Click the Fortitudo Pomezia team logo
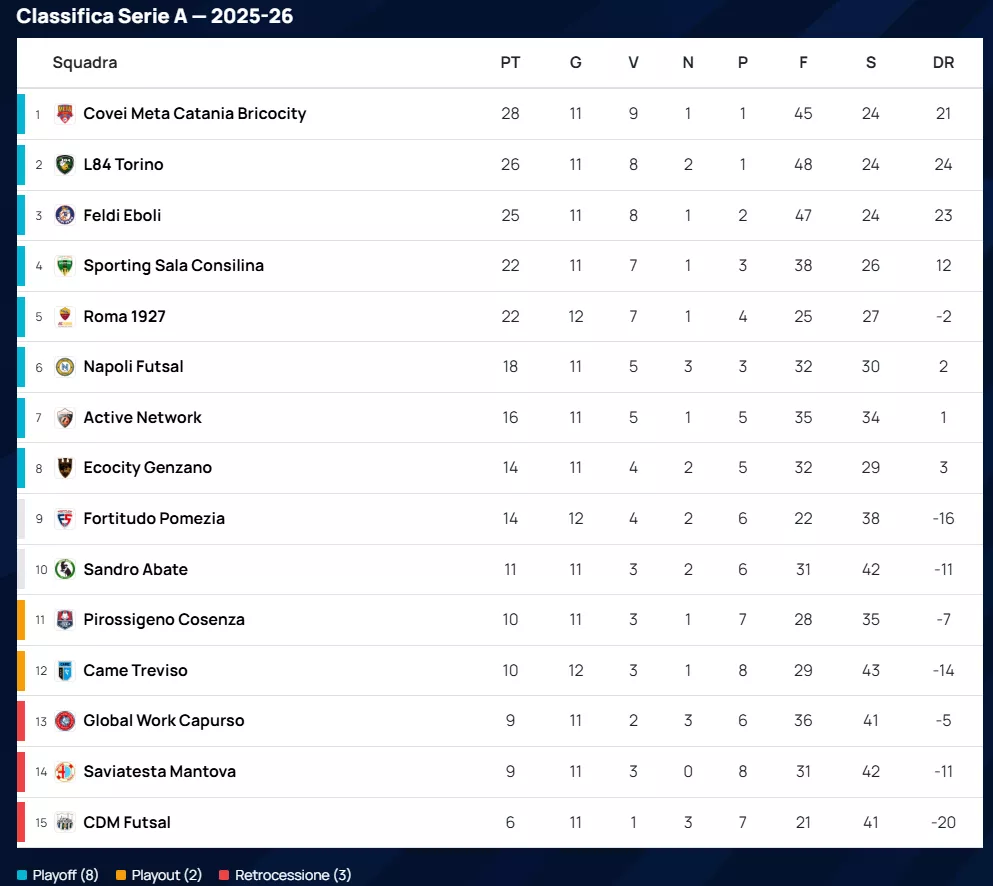This screenshot has height=886, width=993. click(x=64, y=519)
